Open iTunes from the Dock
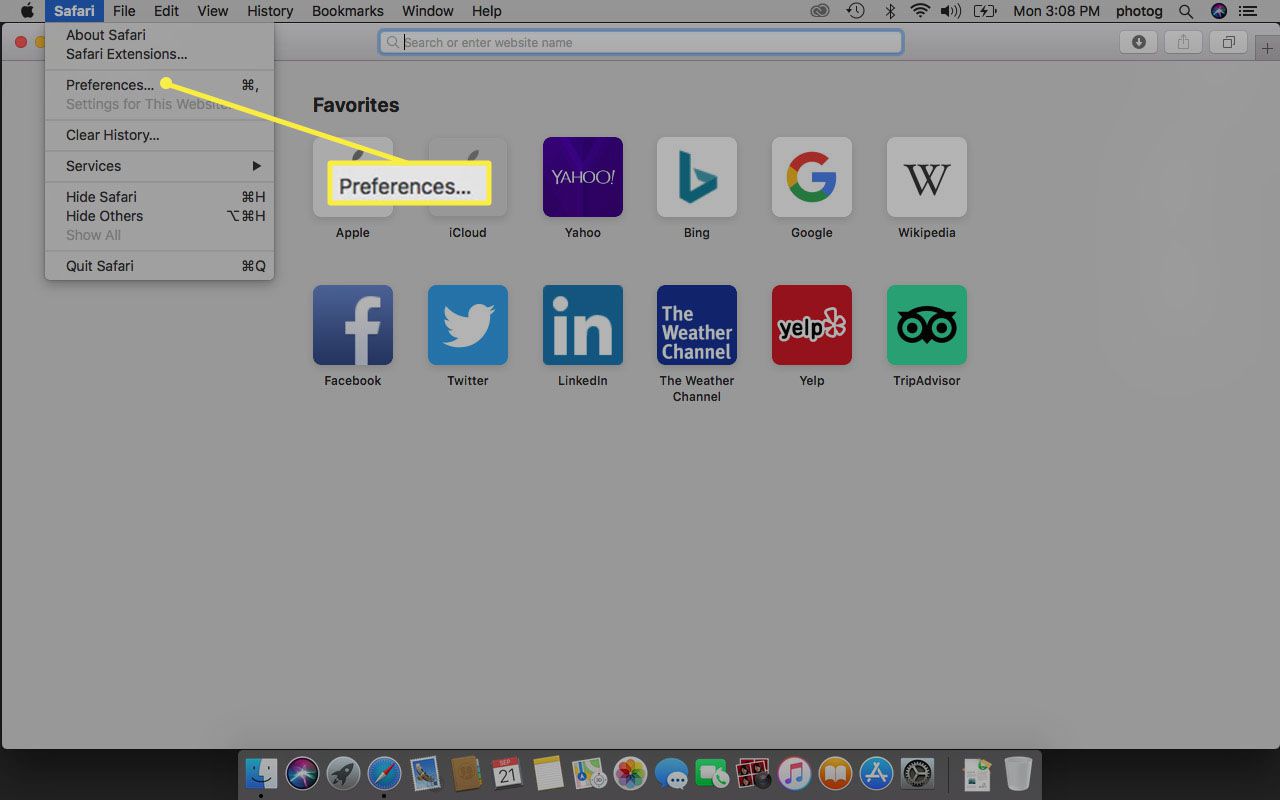Screen dimensions: 1280x800 point(794,773)
